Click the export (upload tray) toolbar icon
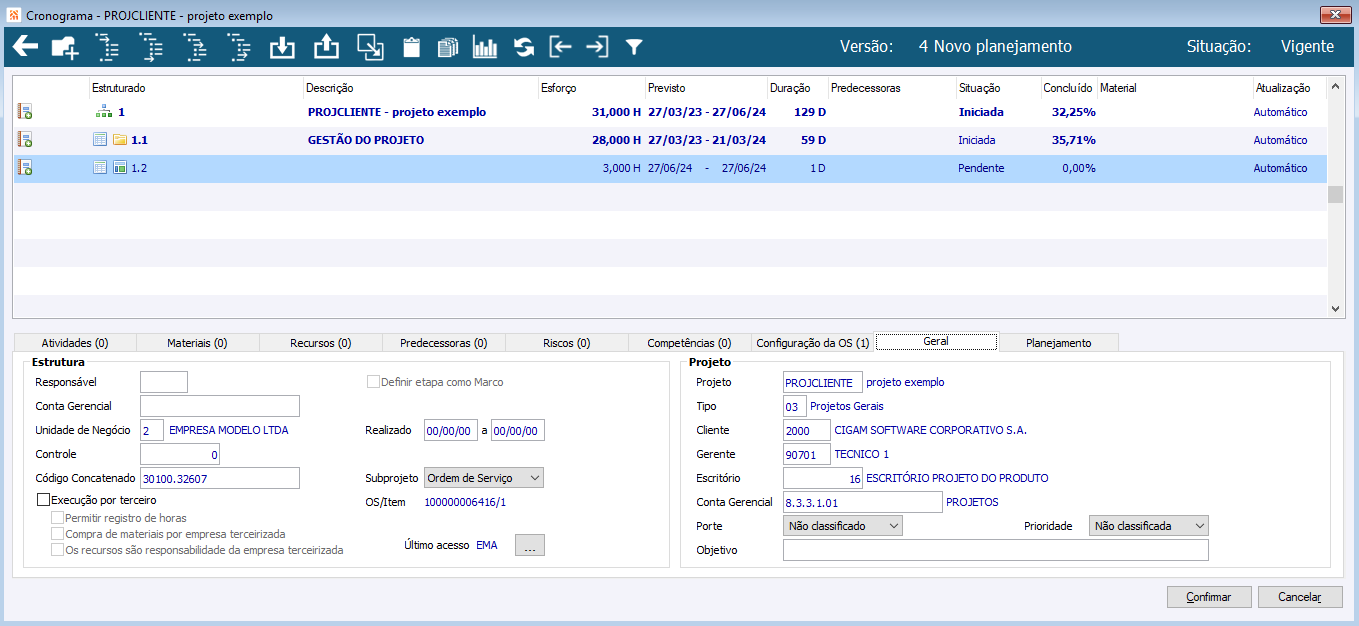 pos(327,47)
